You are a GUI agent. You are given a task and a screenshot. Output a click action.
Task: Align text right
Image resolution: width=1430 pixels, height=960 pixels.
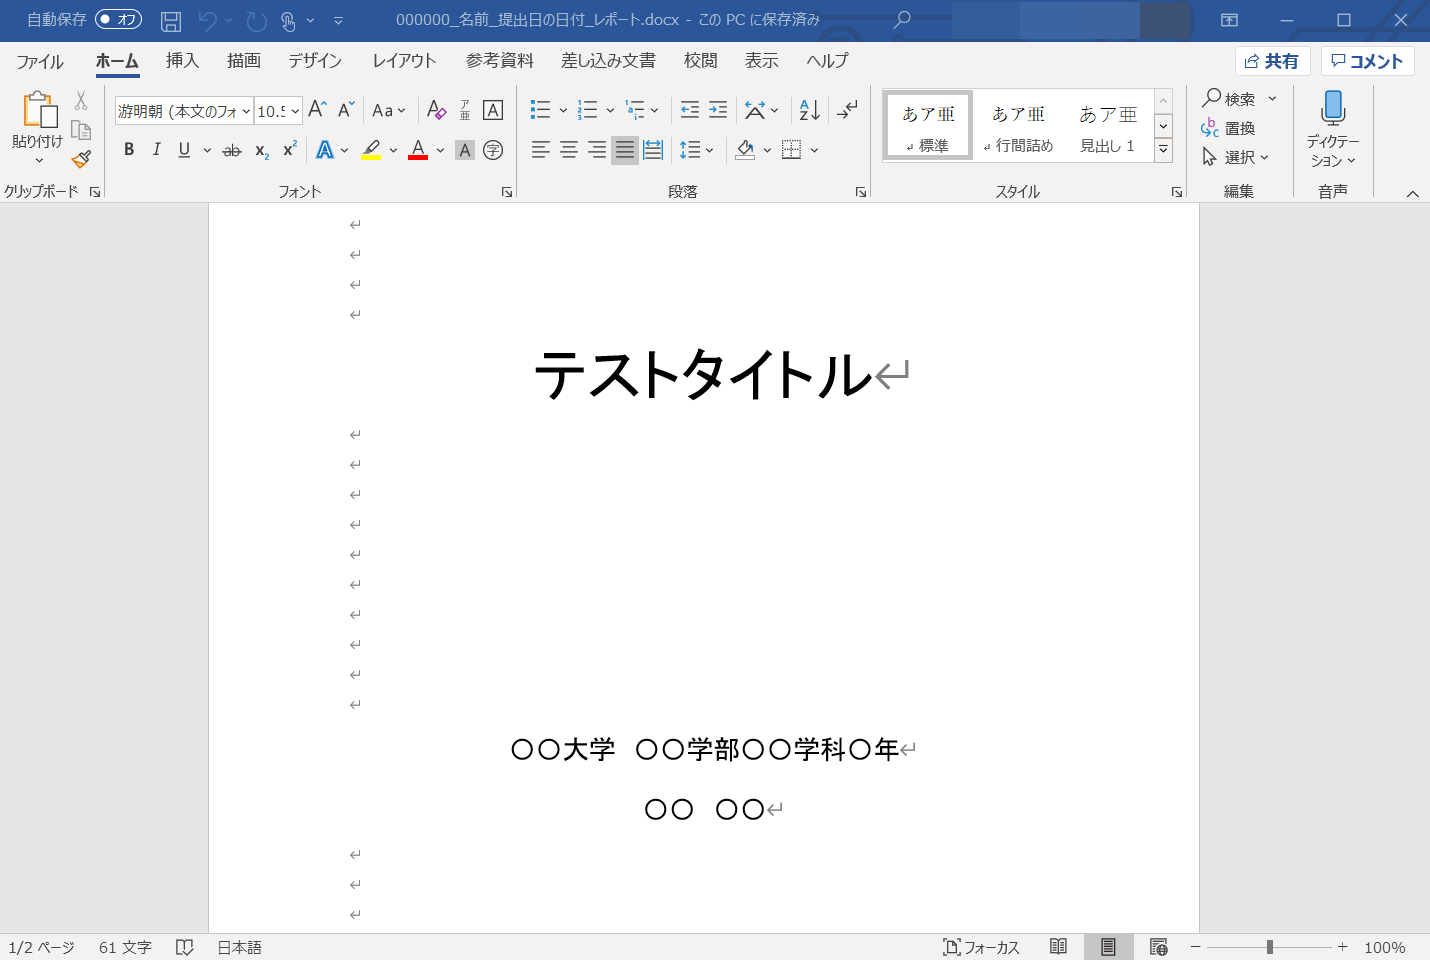(x=597, y=150)
